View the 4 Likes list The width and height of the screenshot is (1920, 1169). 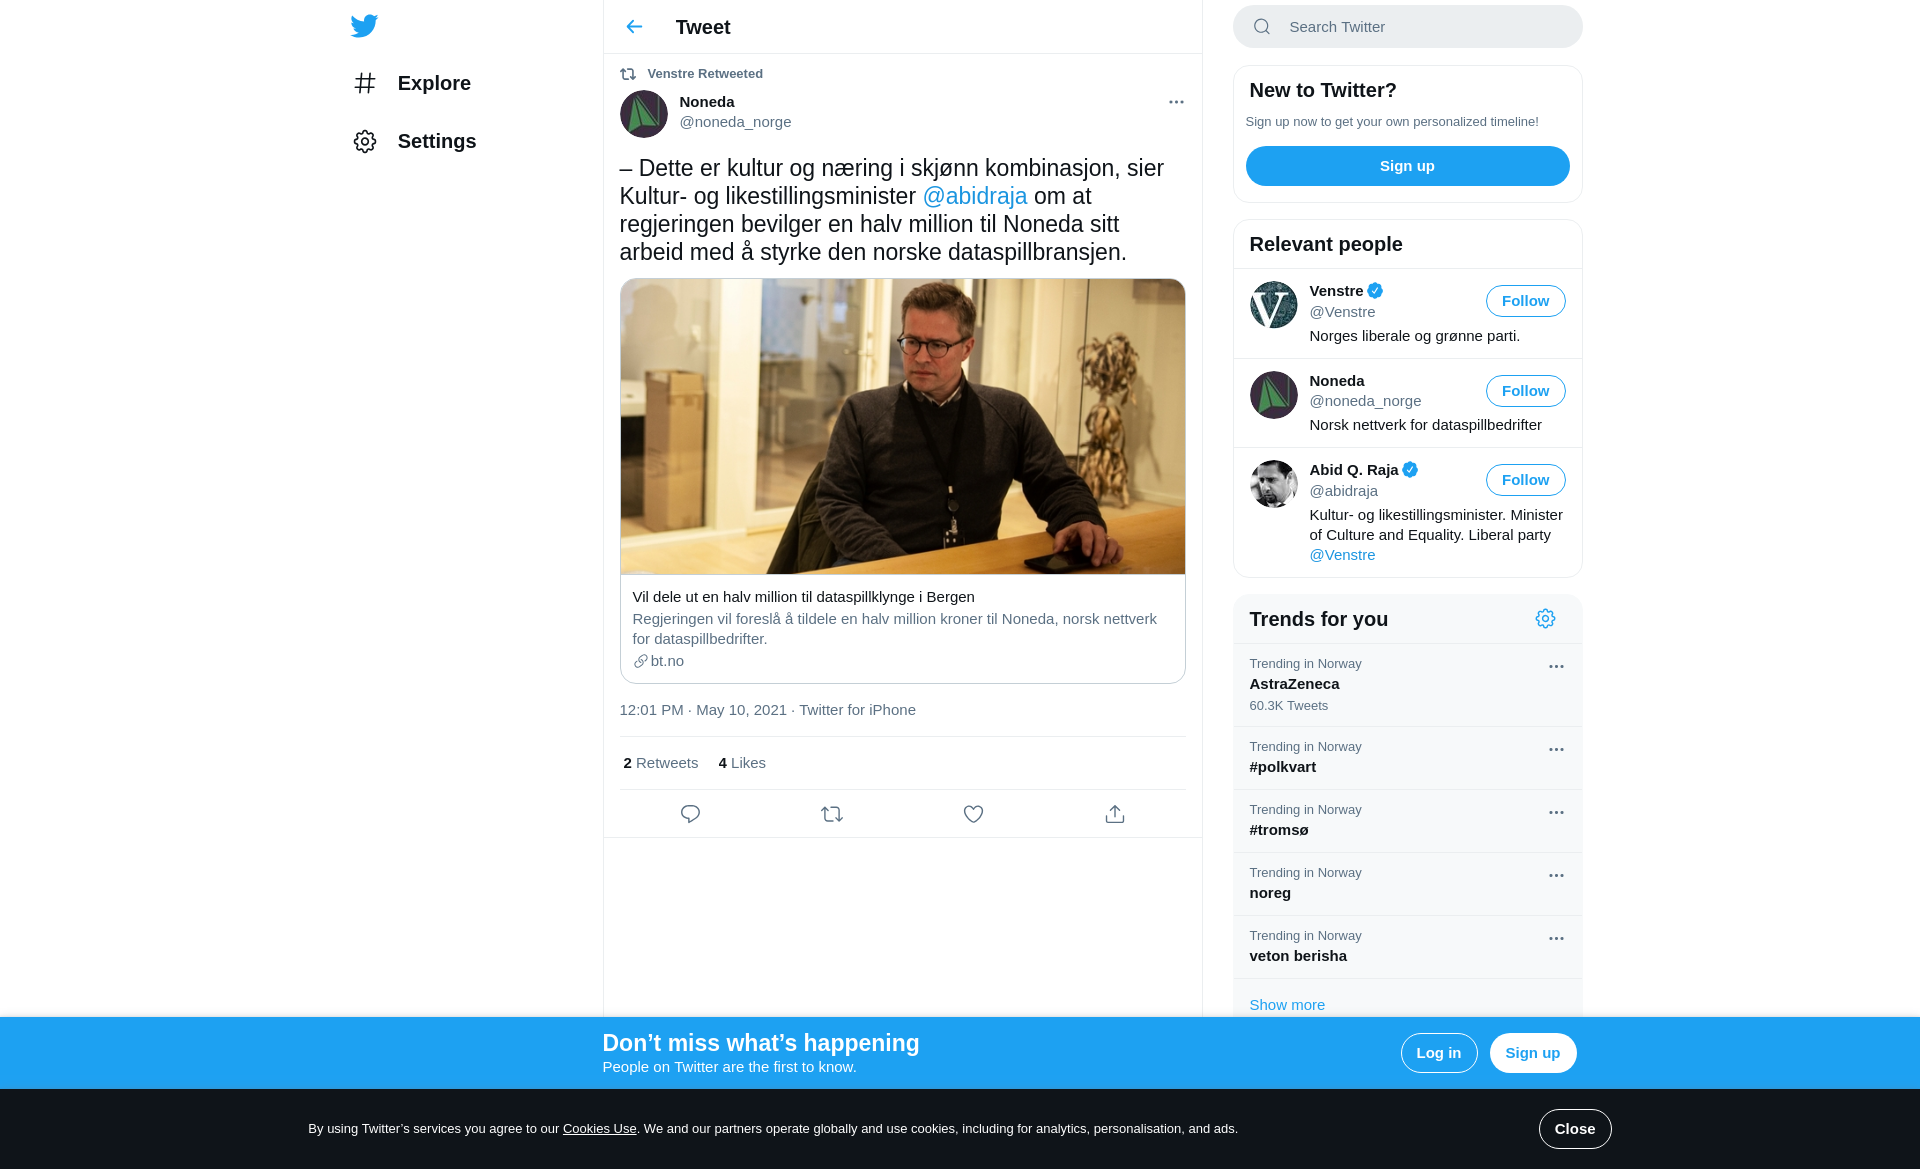pos(742,763)
